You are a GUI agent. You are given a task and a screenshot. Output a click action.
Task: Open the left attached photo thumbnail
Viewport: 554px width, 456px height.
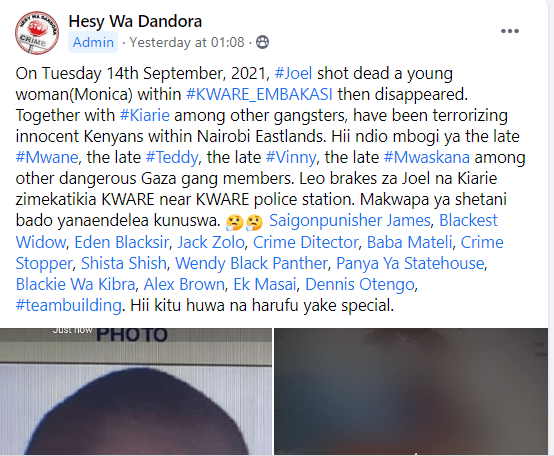(136, 391)
